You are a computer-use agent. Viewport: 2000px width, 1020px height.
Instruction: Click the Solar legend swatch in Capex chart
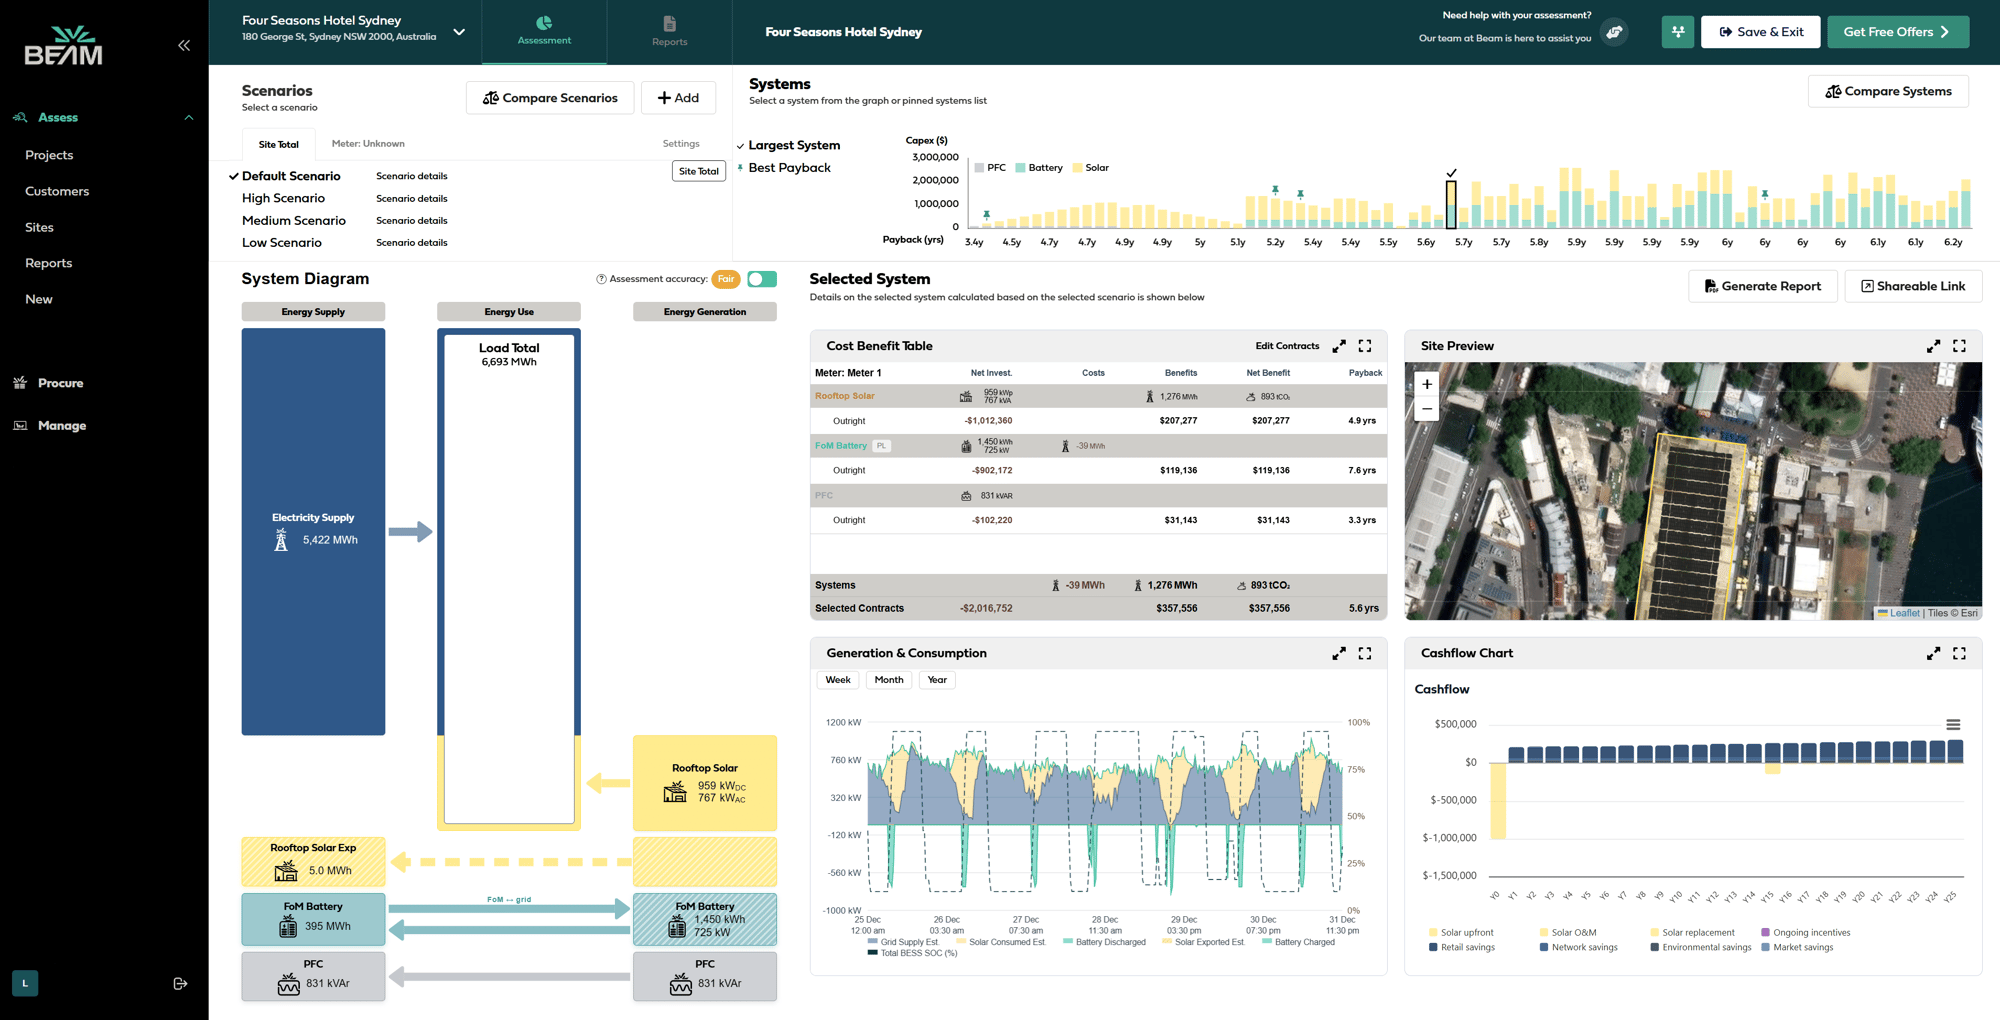(1078, 168)
